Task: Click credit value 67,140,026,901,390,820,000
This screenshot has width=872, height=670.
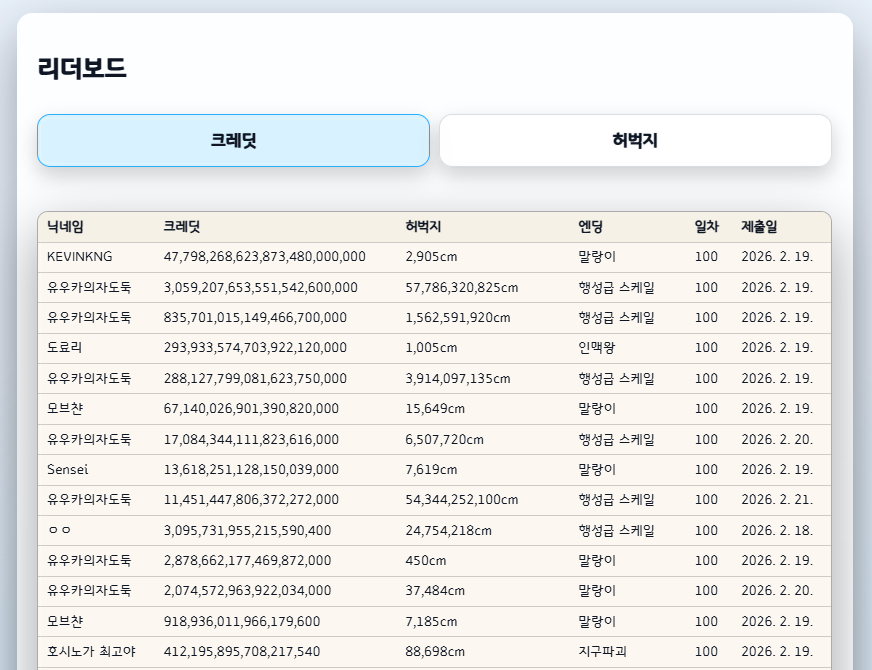Action: pos(251,409)
